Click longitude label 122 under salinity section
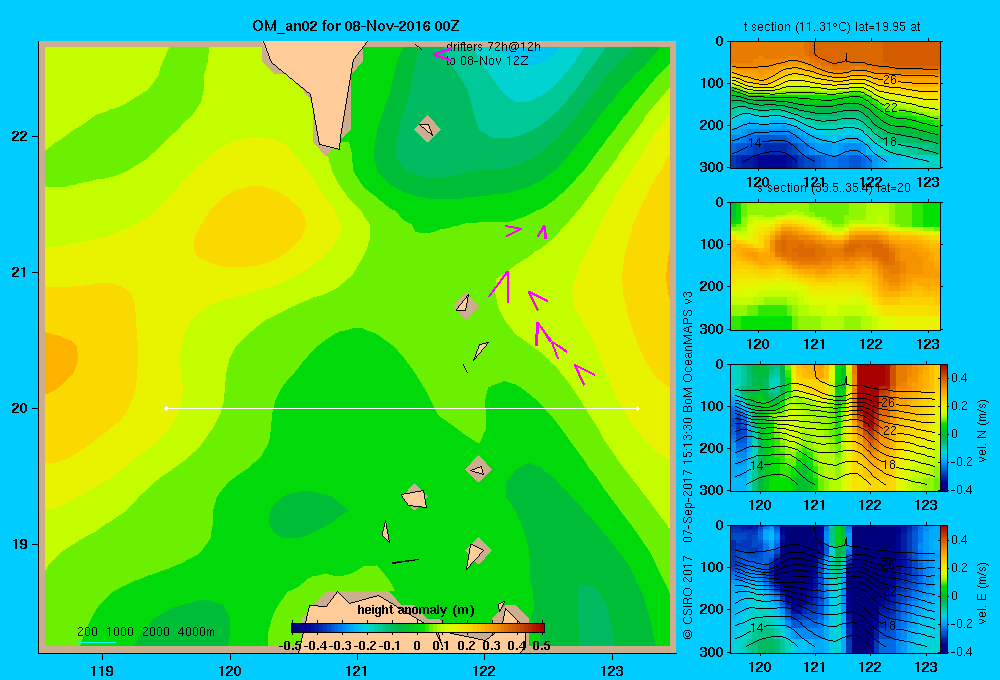The image size is (1000, 680). click(871, 344)
